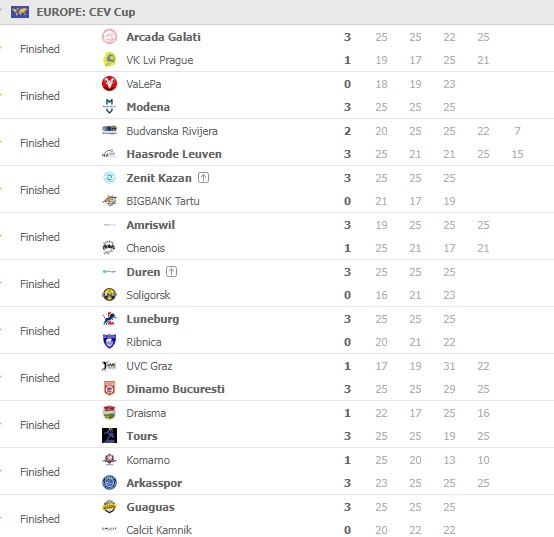Viewport: 554px width, 537px height.
Task: Click the Dinamo Bucuresti team logo
Action: tap(109, 388)
